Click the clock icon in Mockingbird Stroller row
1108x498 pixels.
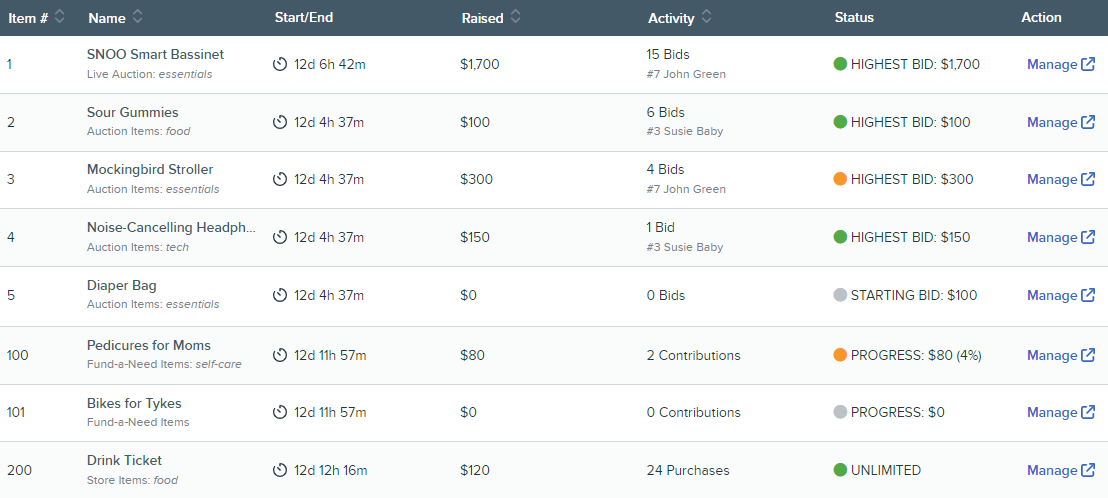click(x=280, y=179)
